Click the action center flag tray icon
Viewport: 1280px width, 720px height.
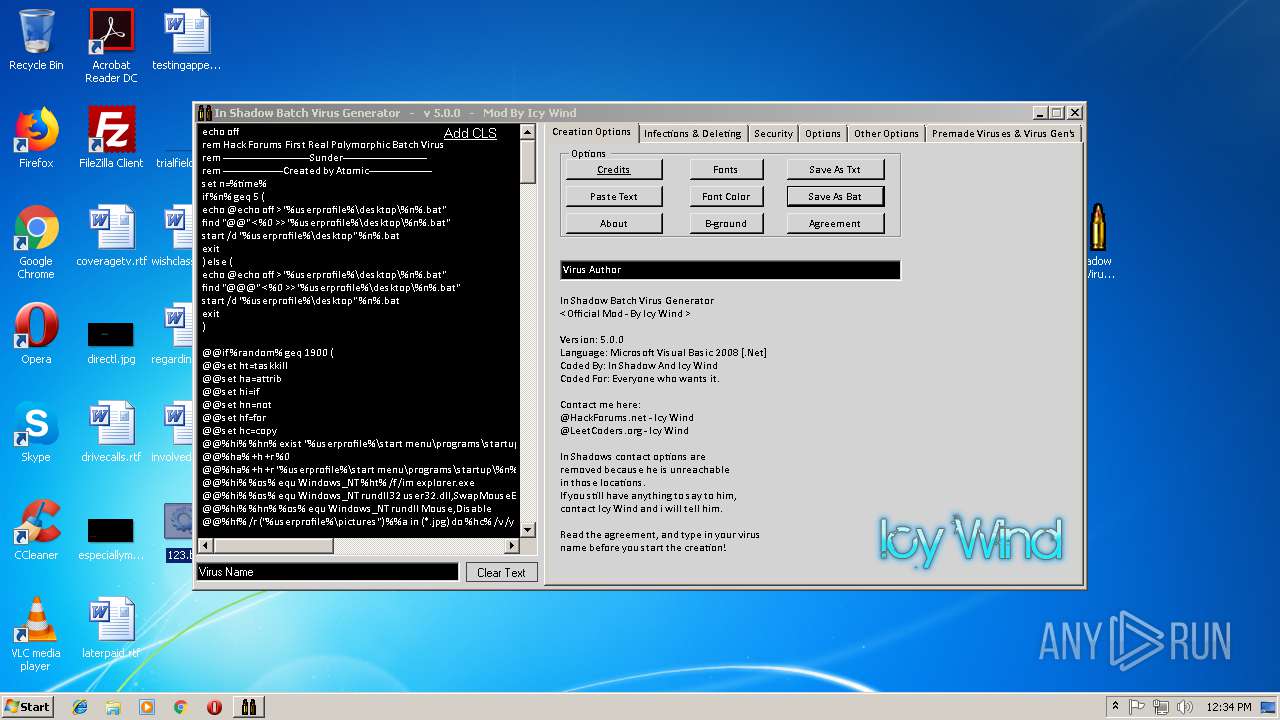point(1138,707)
